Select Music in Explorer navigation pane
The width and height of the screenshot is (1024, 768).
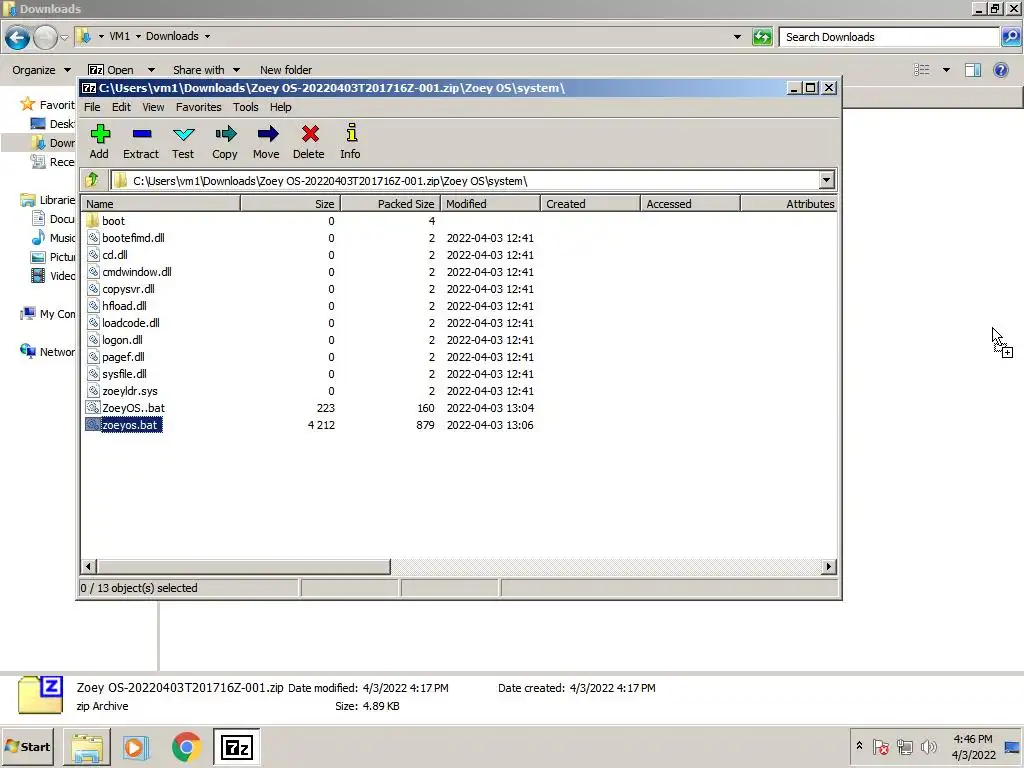[x=54, y=238]
